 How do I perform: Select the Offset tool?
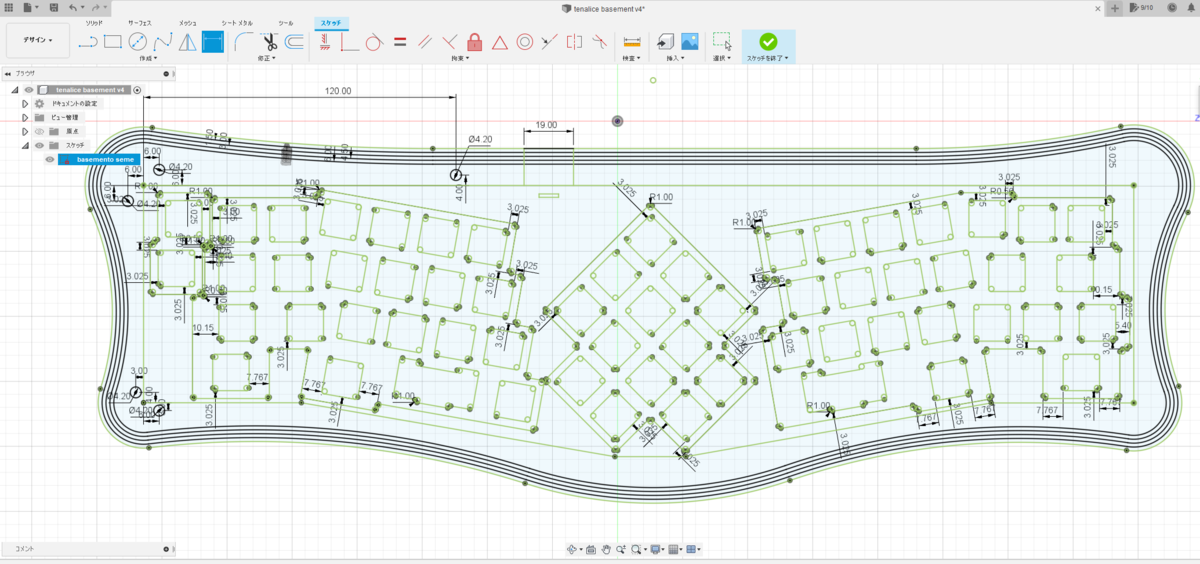(x=294, y=42)
